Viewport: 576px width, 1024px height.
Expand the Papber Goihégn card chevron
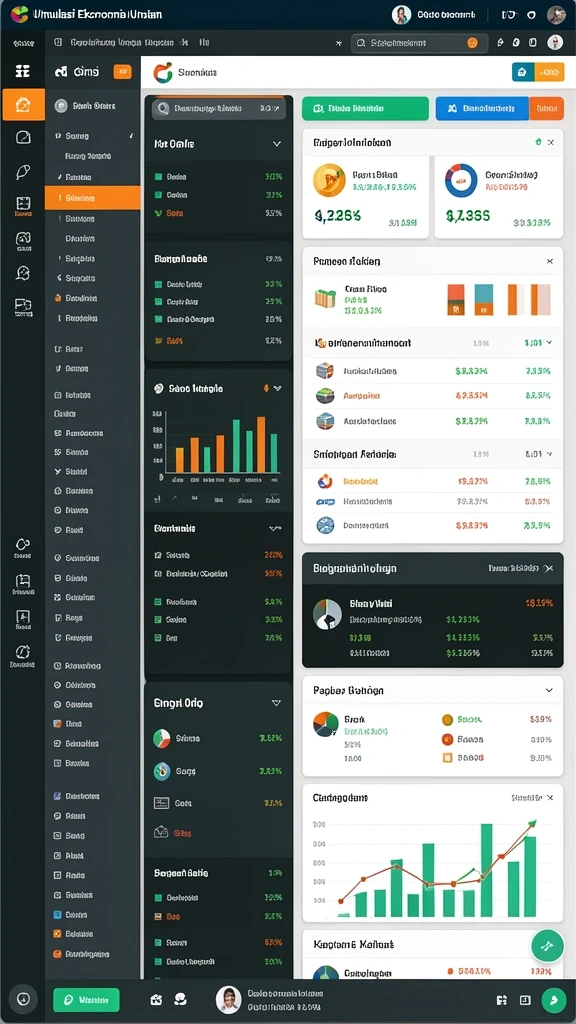click(549, 690)
